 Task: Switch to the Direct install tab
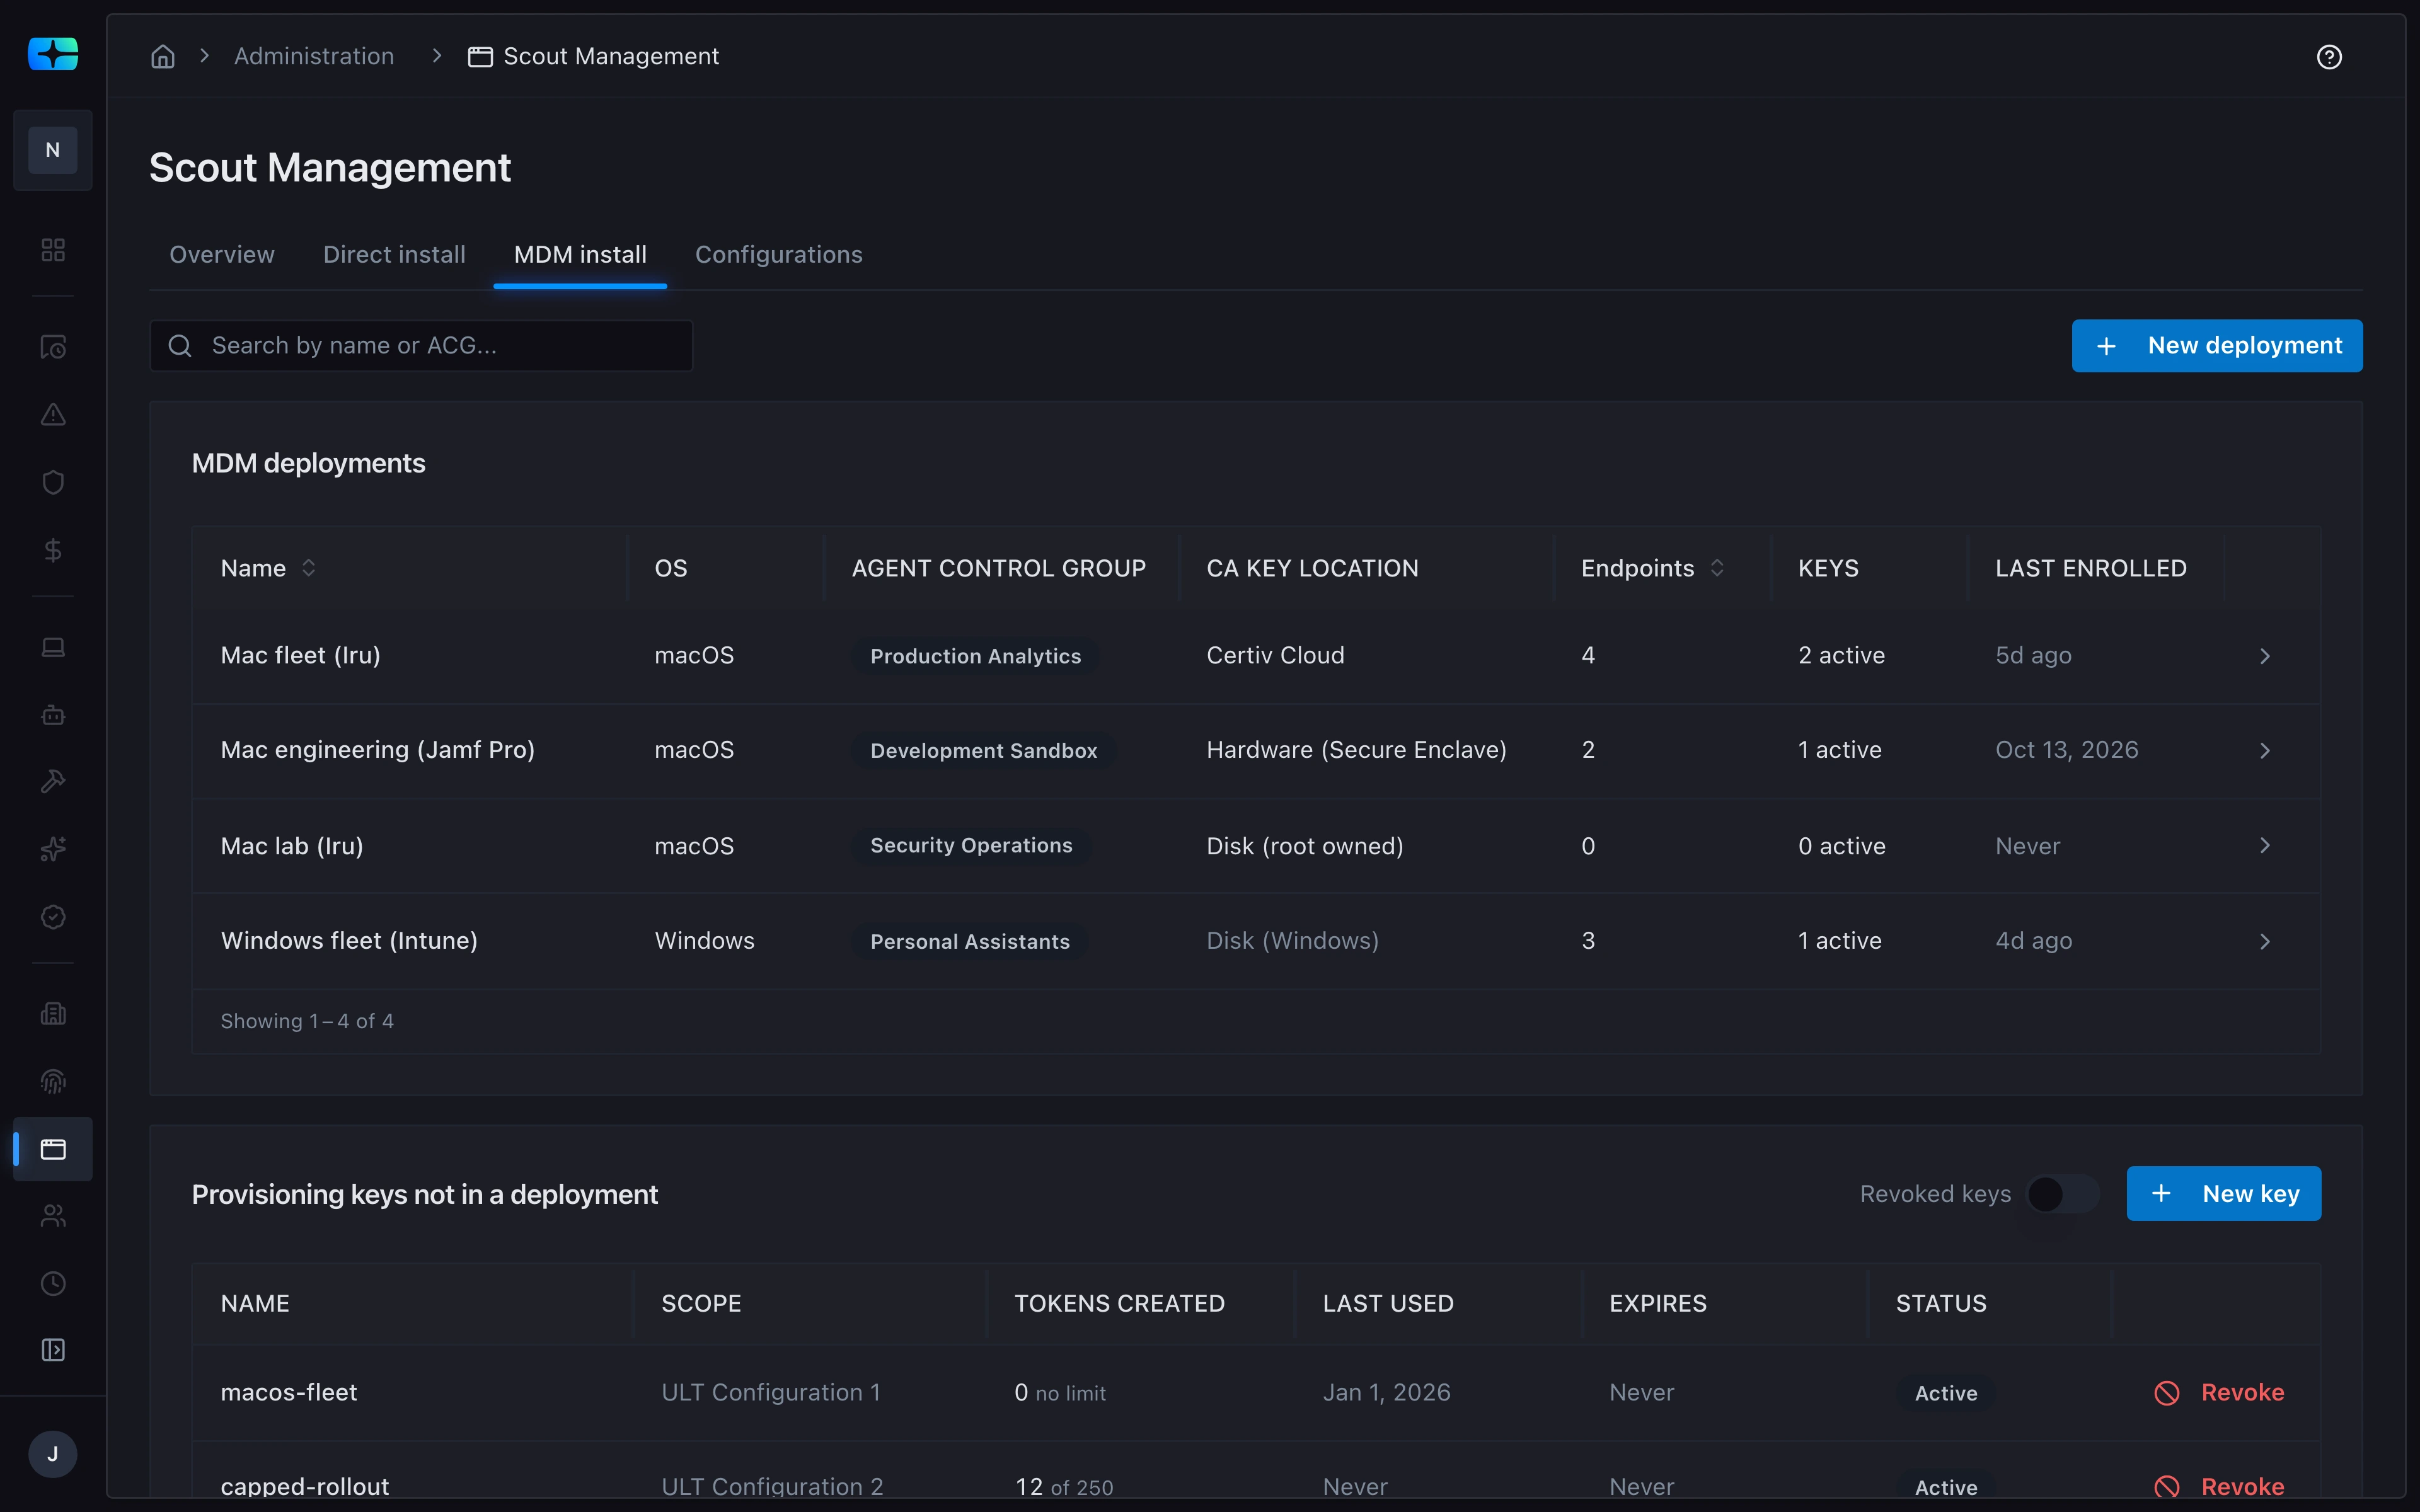click(394, 255)
